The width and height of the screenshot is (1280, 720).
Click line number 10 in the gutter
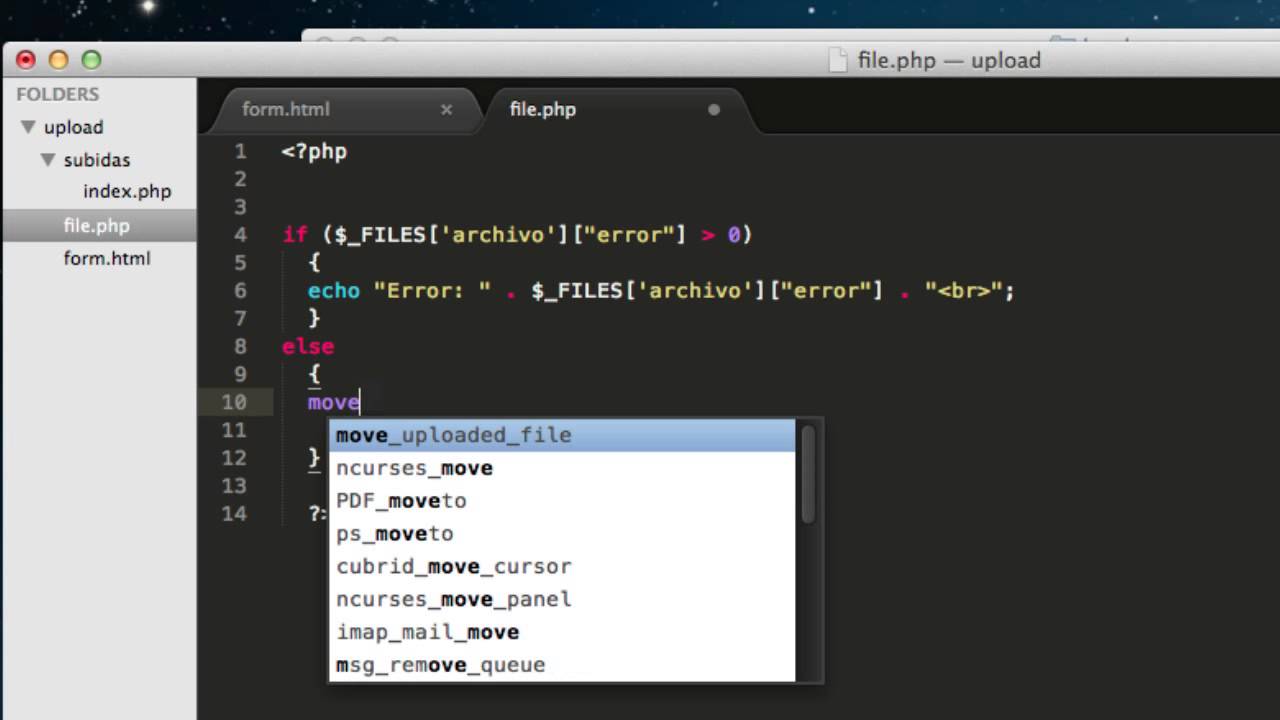[234, 402]
